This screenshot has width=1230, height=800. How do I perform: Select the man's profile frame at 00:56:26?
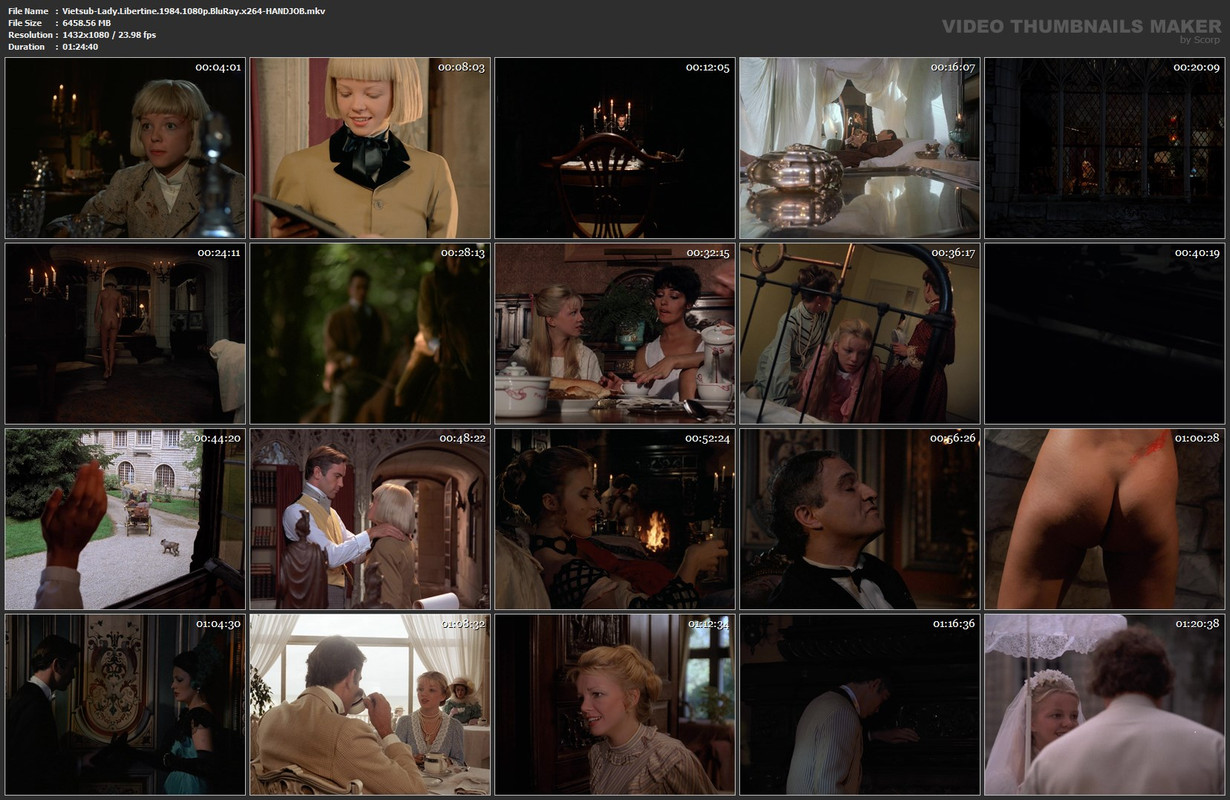tap(860, 520)
